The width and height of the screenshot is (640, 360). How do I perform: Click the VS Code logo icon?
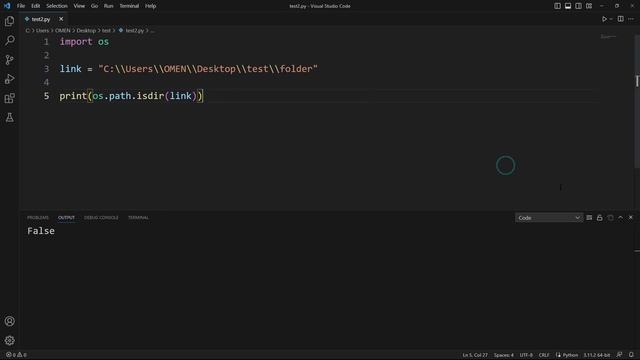7,6
